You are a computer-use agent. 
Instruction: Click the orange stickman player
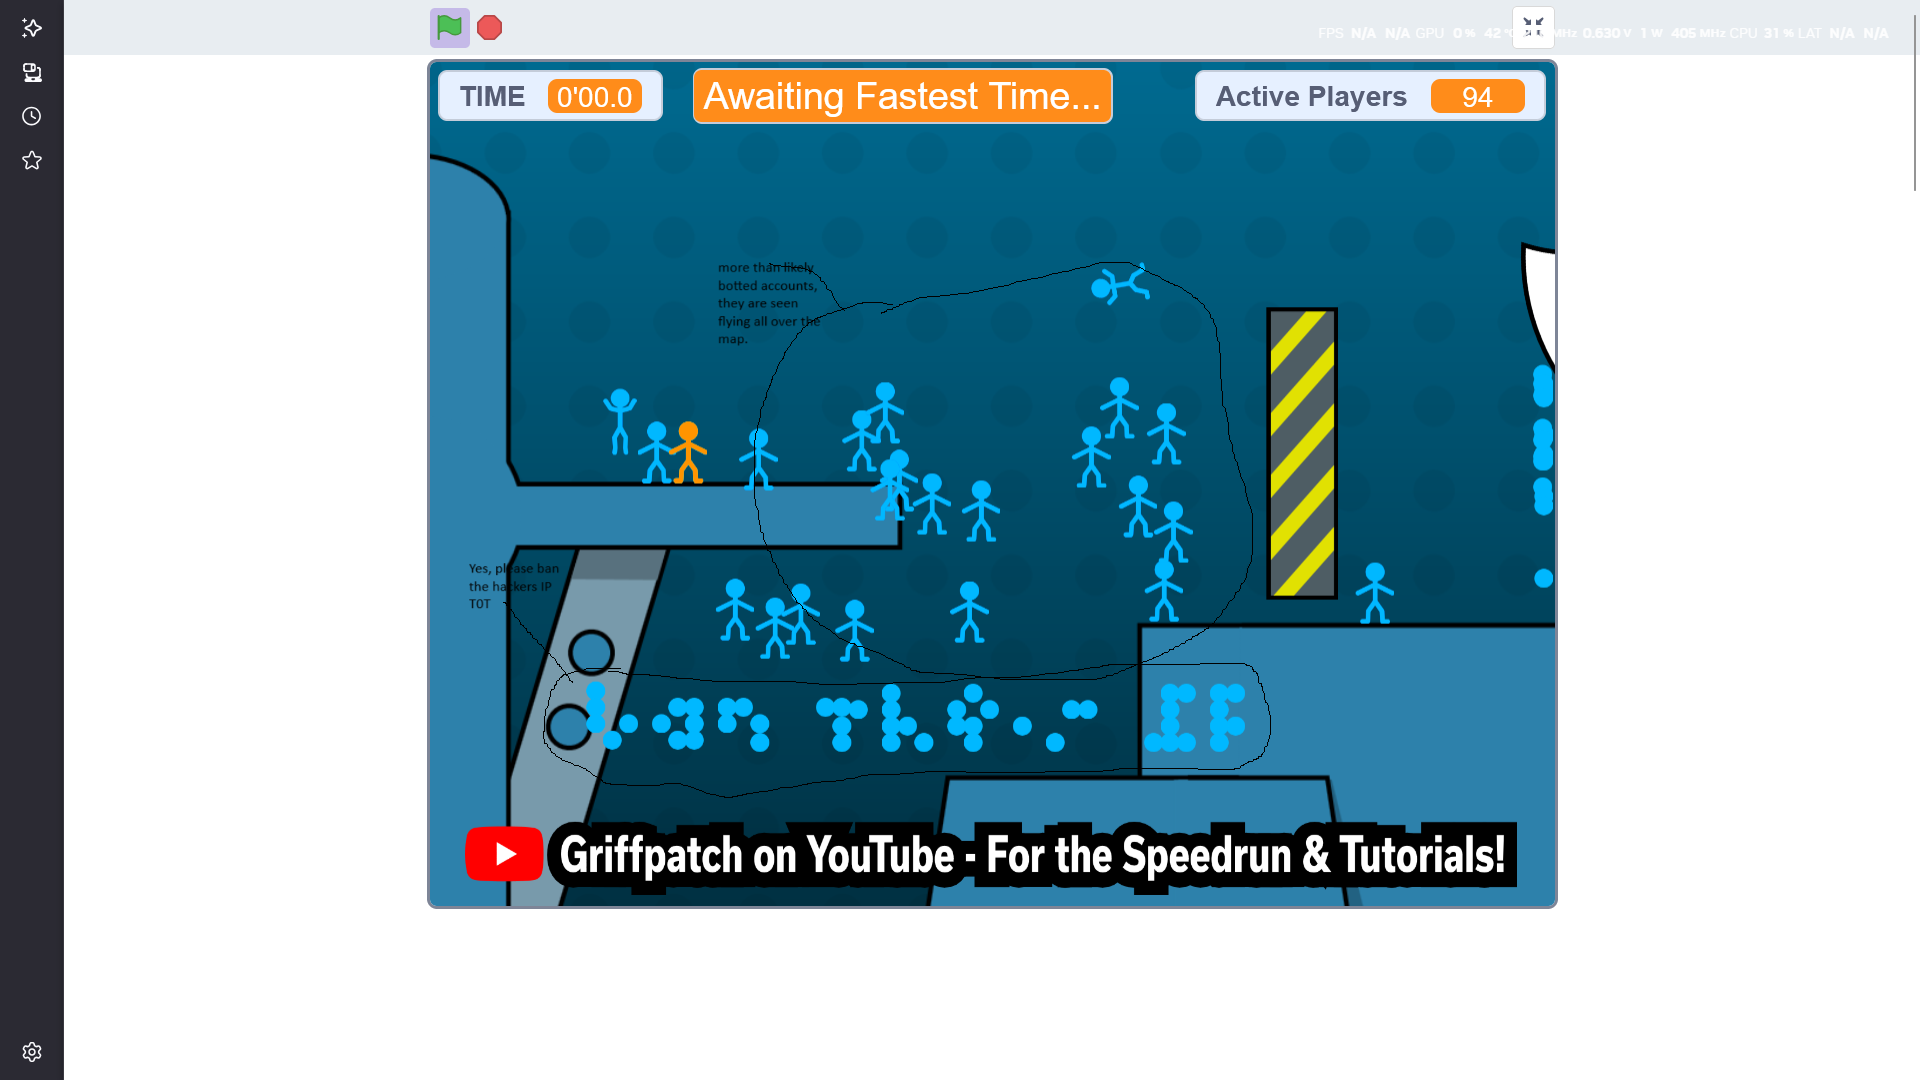coord(688,453)
